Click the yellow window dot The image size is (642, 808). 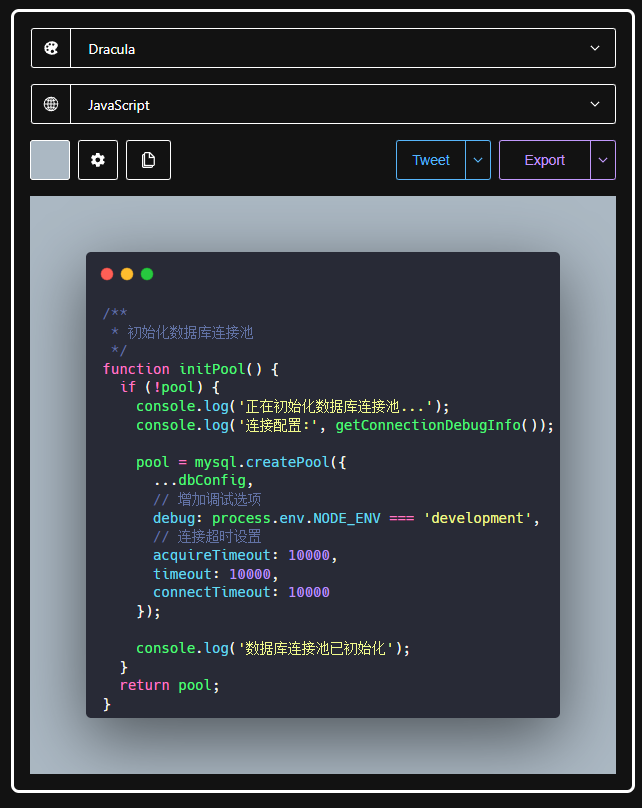(x=127, y=274)
